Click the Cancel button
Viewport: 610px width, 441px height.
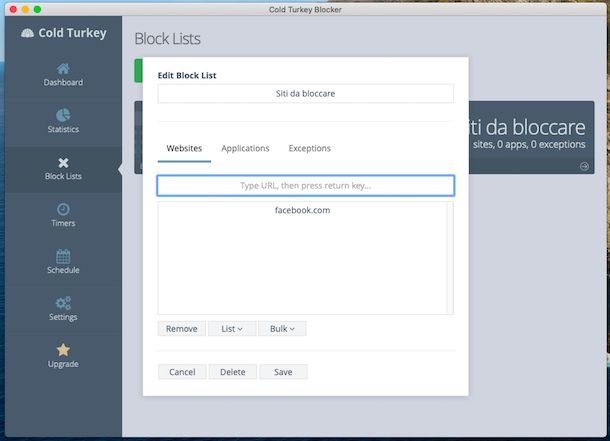tap(182, 372)
